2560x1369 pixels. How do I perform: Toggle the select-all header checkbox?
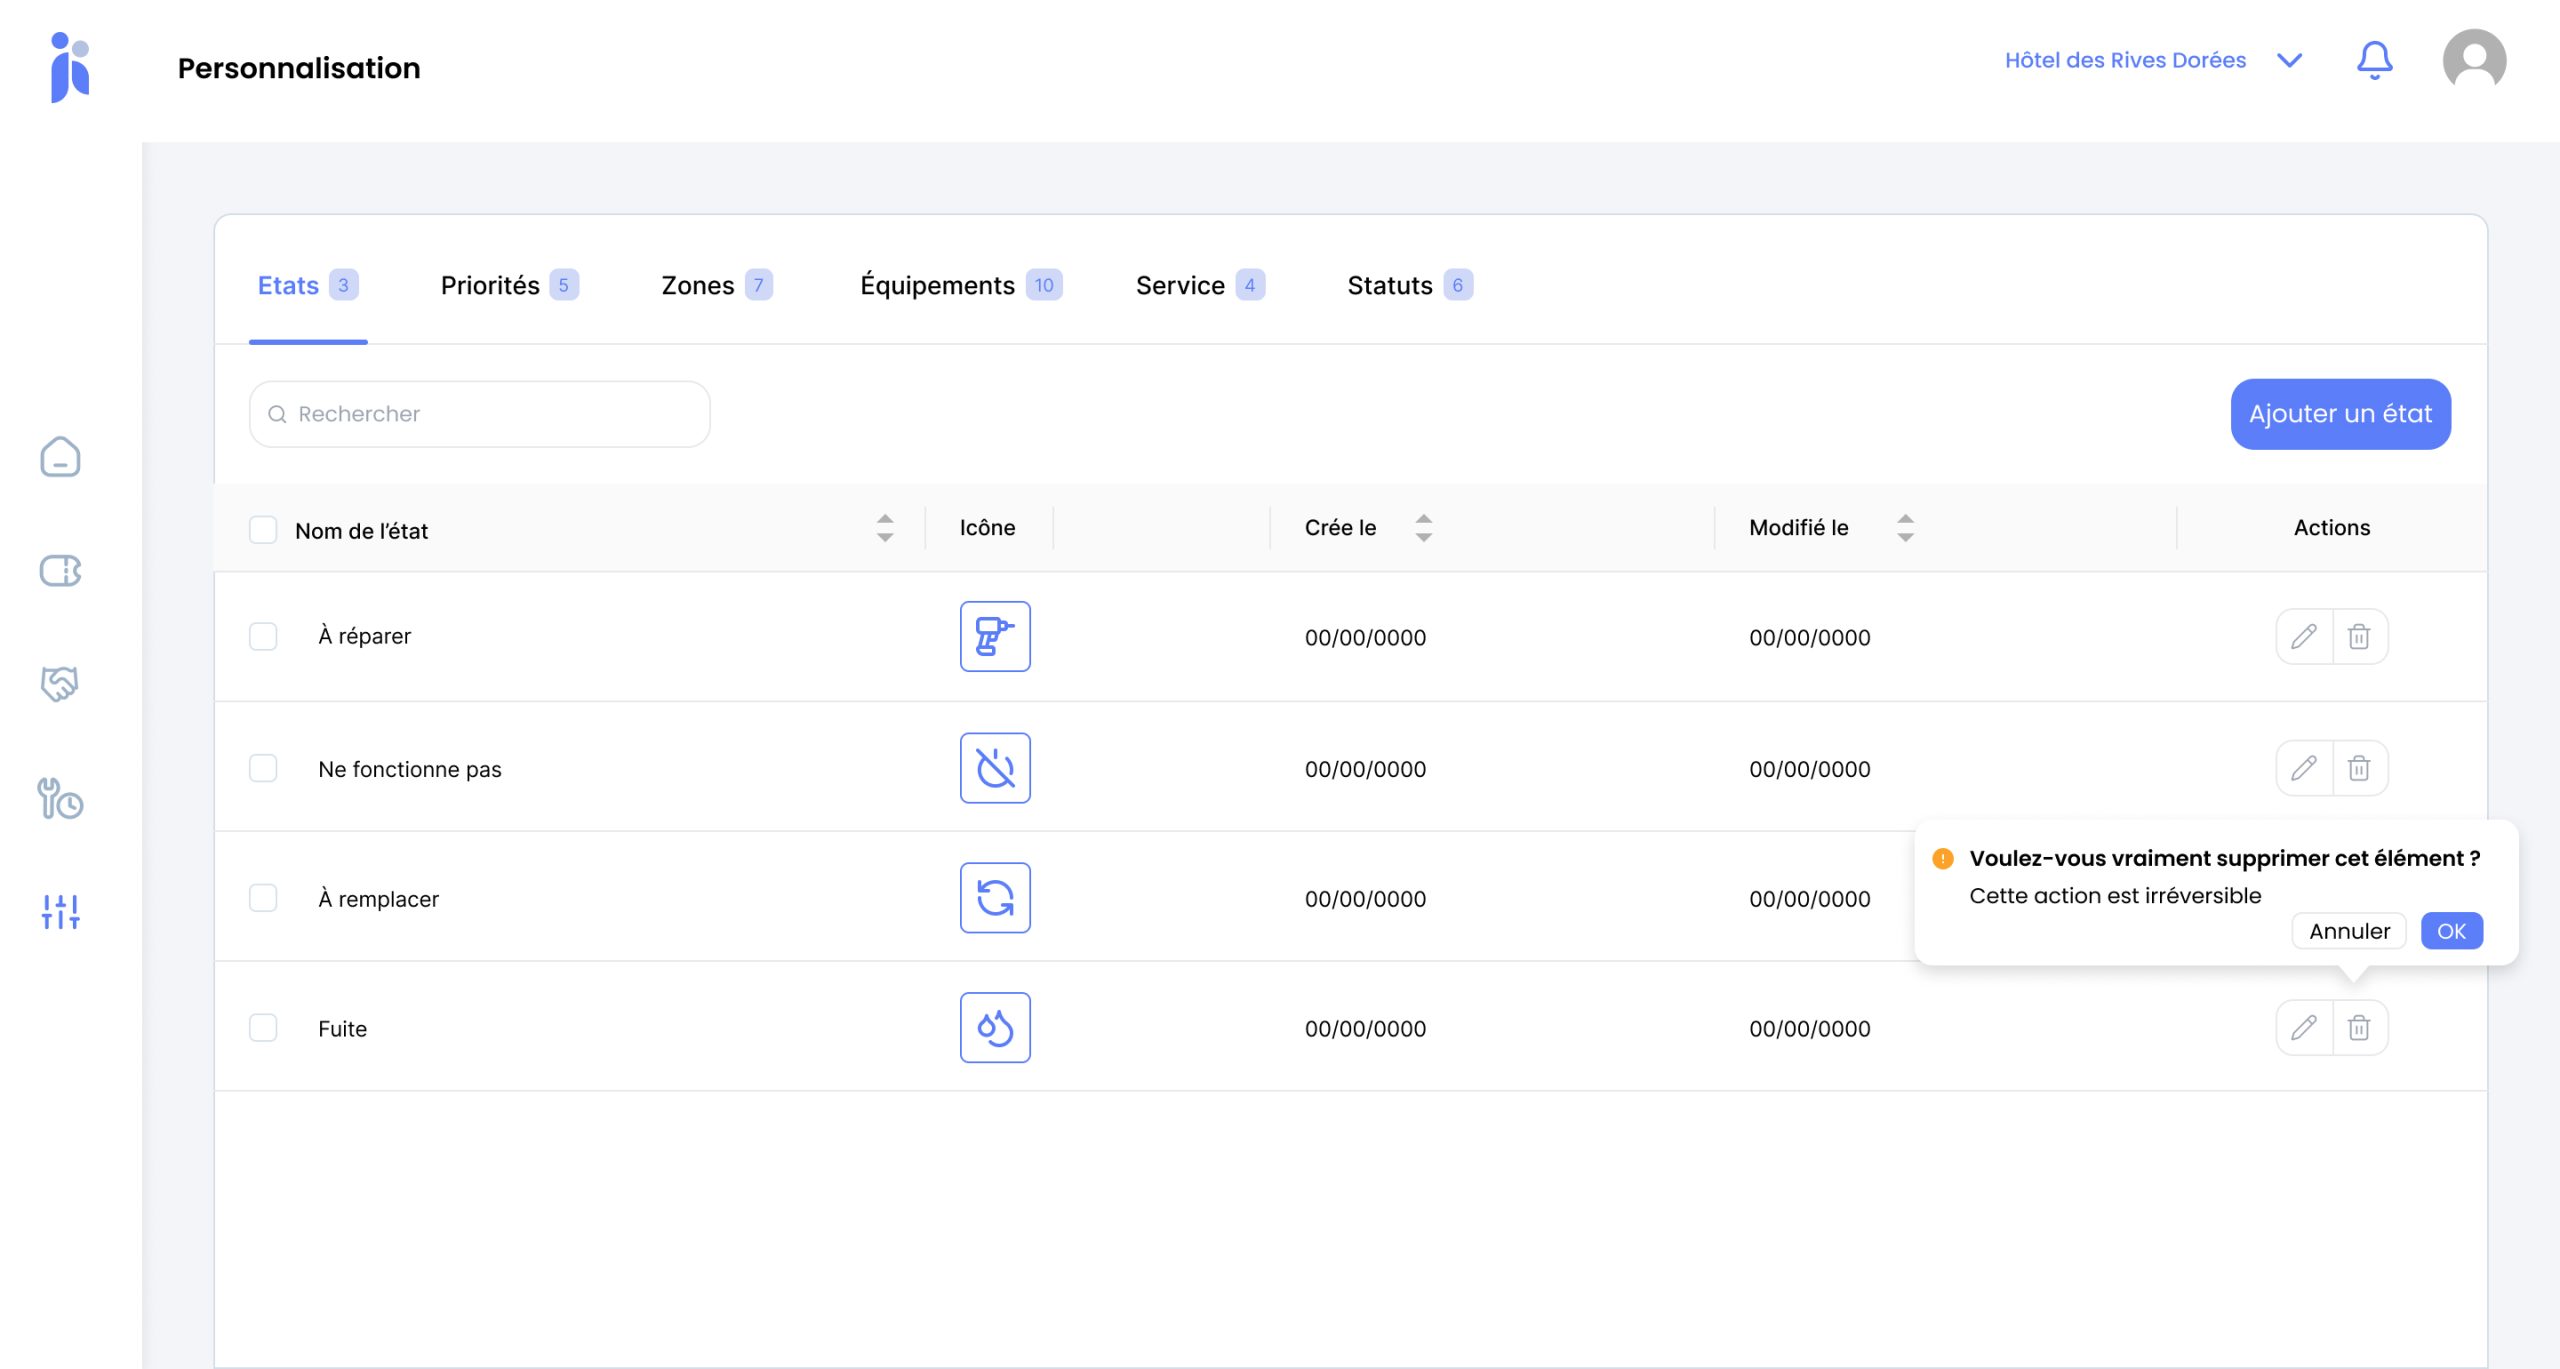[263, 529]
